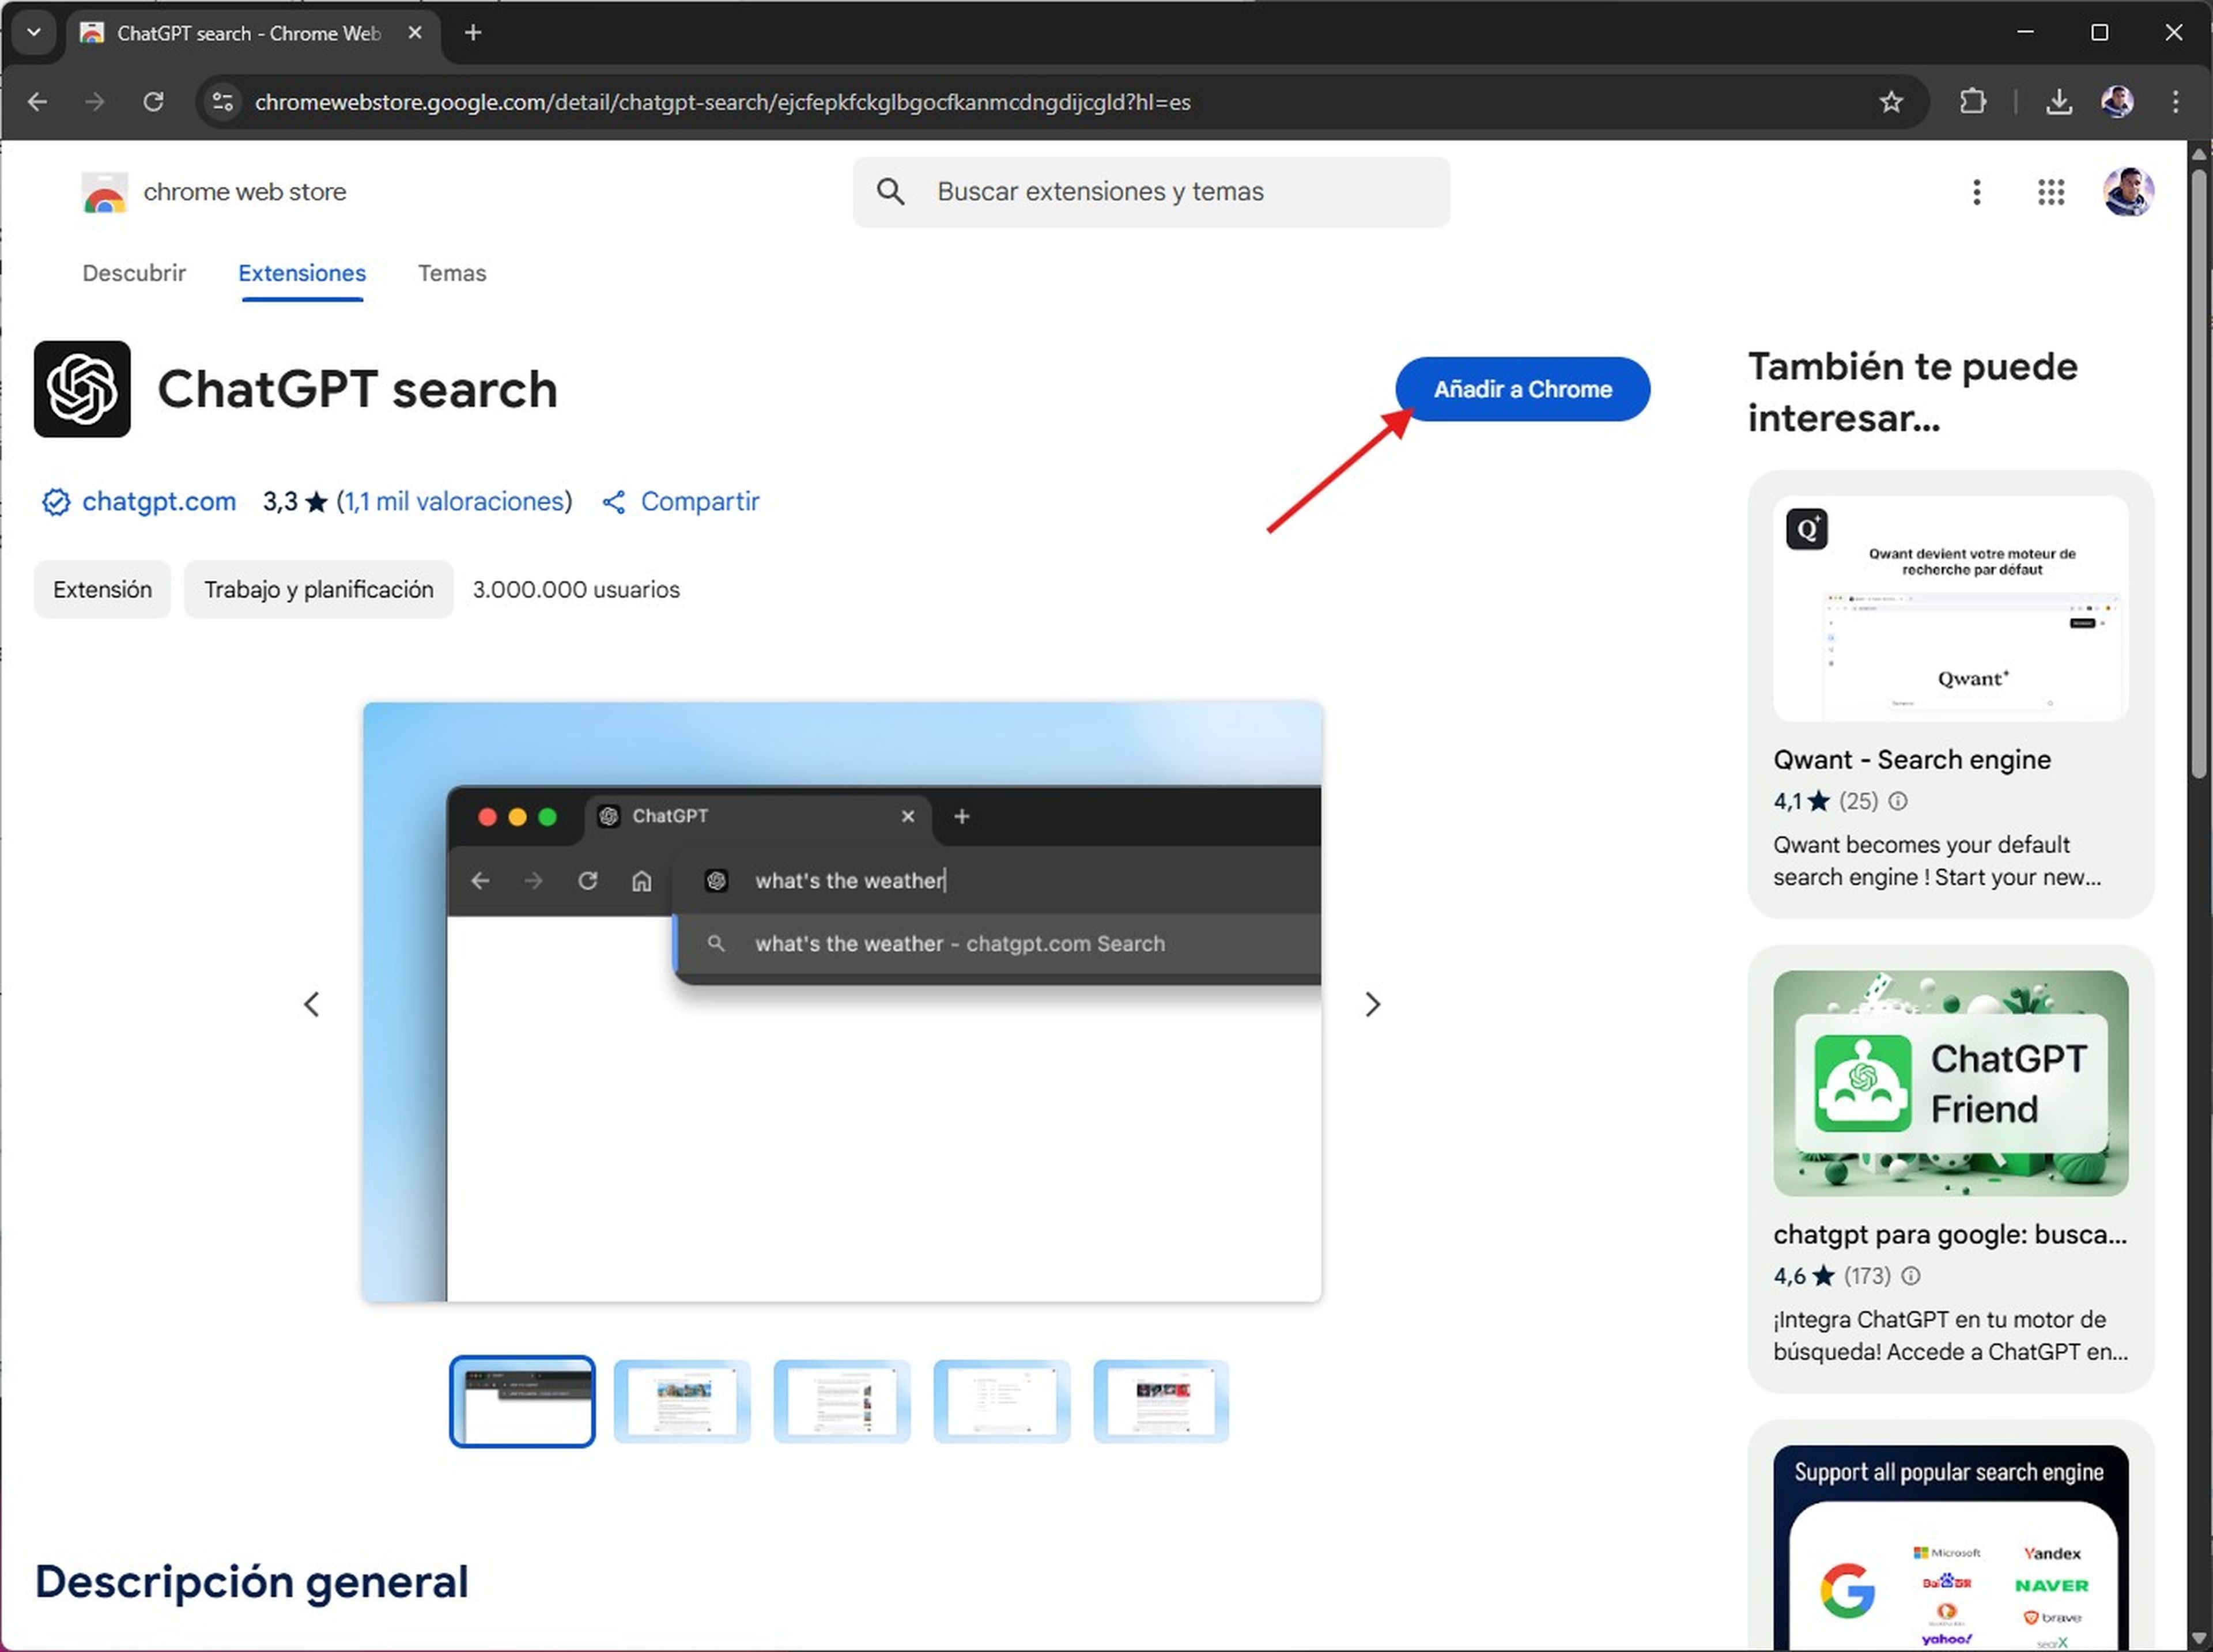
Task: Close the ChatGPT search tab
Action: tap(415, 33)
